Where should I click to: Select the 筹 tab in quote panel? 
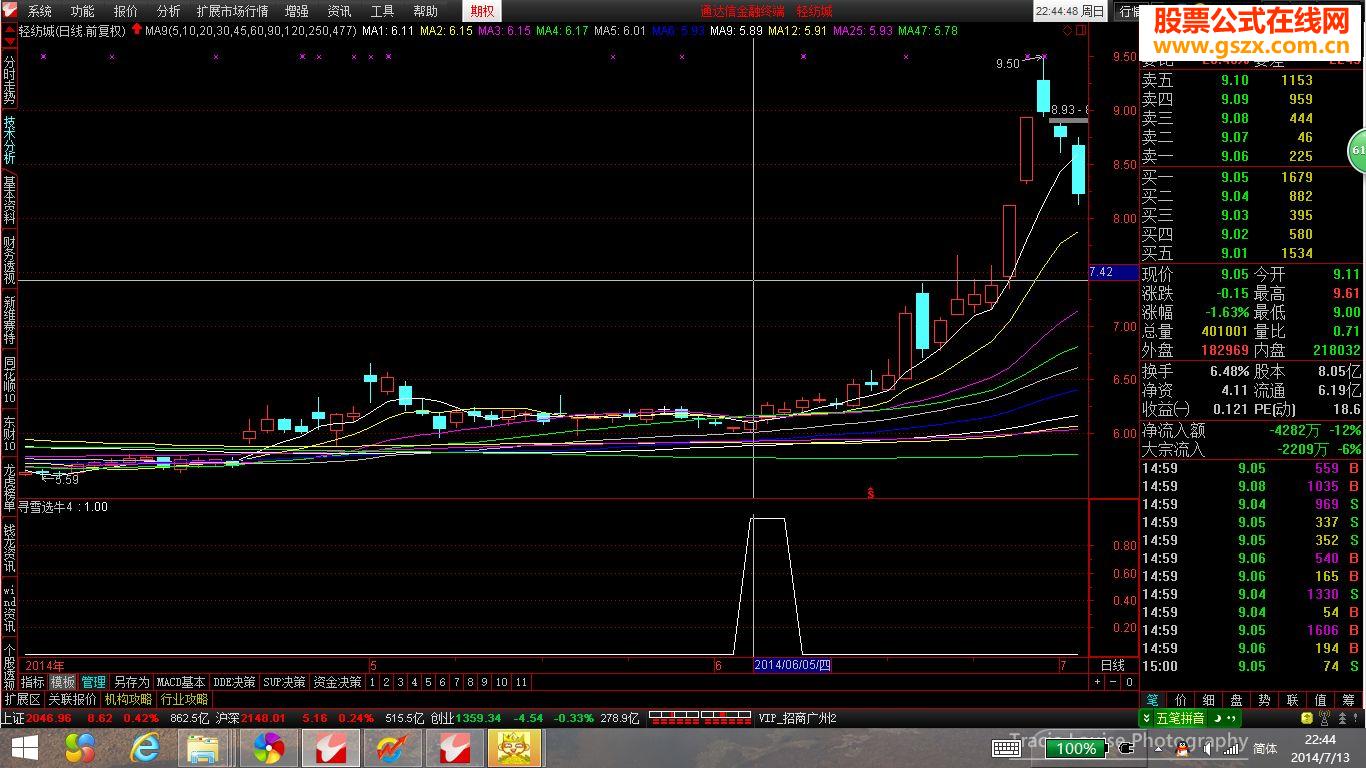point(1349,700)
